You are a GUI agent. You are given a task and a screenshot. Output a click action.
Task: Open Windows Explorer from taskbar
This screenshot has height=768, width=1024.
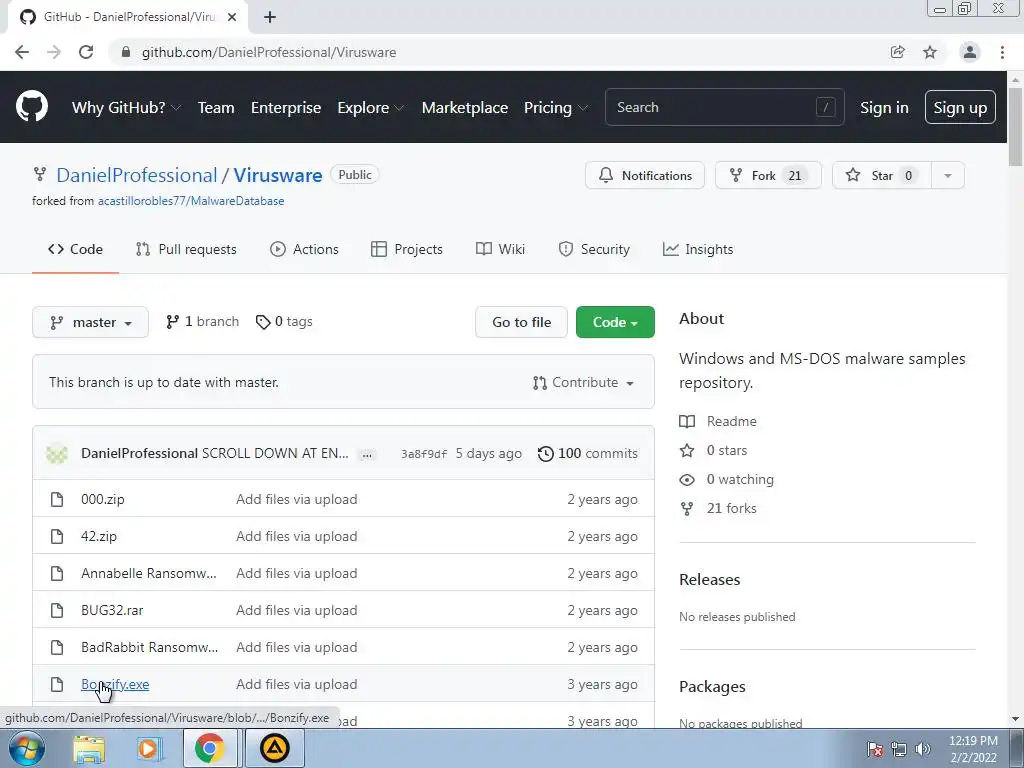click(88, 748)
